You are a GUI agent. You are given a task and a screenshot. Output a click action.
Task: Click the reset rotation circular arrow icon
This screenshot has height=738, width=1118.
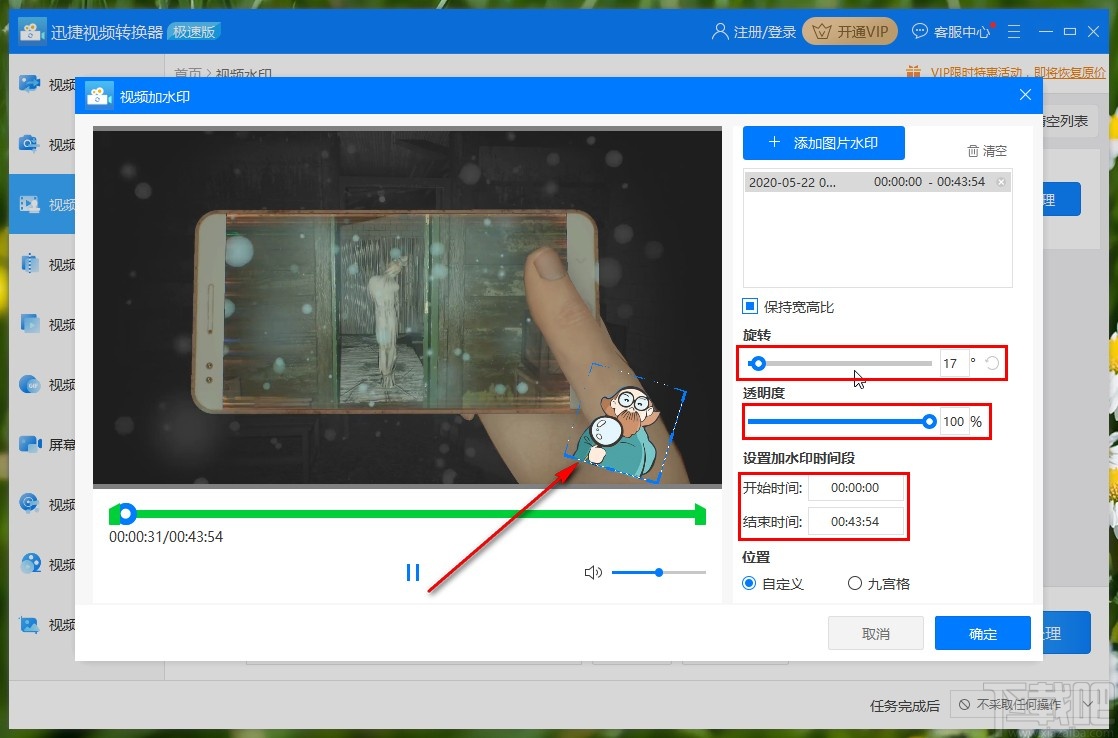992,364
